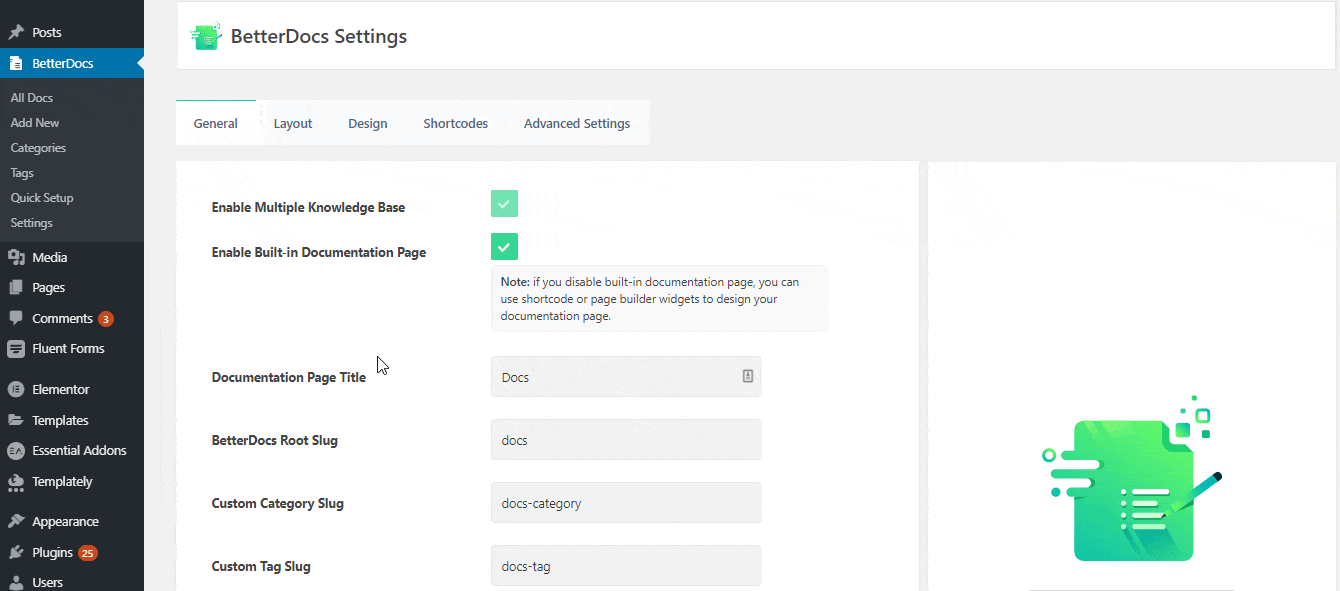
Task: Open Categories under BetterDocs
Action: point(38,148)
